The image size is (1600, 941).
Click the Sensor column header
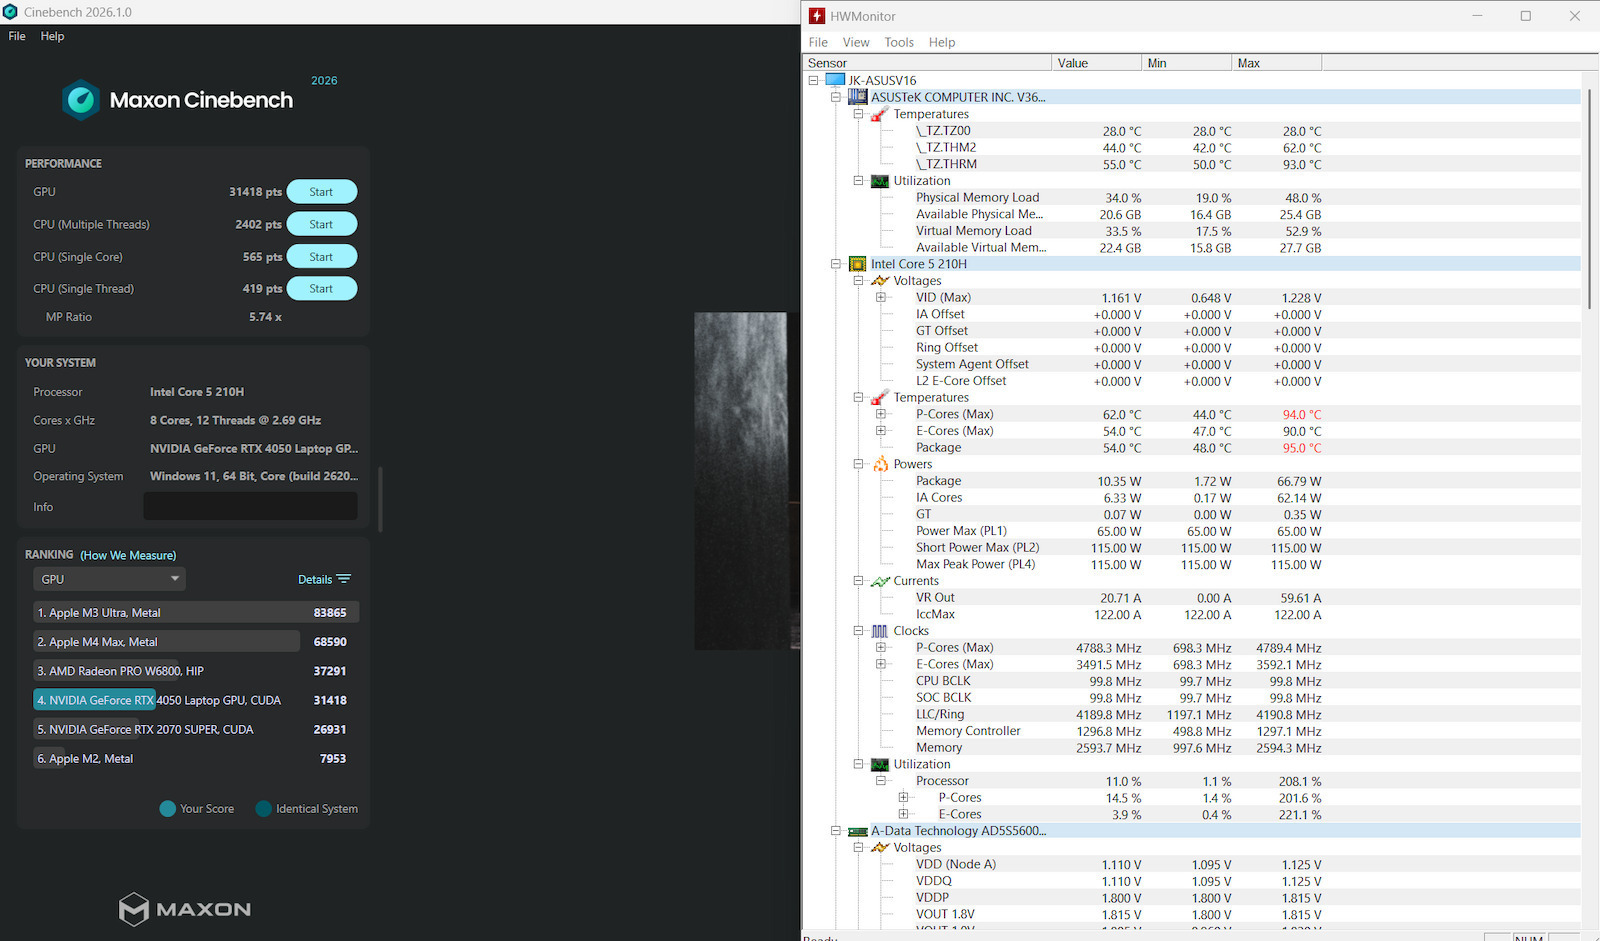[928, 63]
